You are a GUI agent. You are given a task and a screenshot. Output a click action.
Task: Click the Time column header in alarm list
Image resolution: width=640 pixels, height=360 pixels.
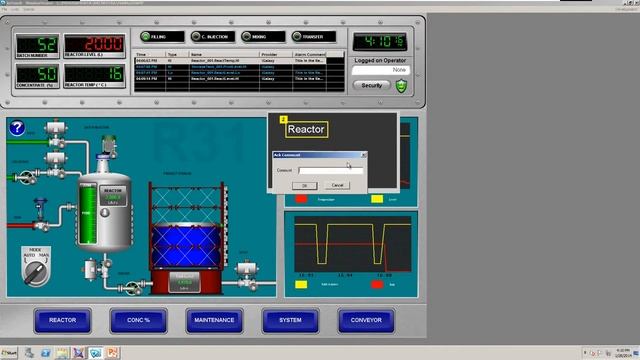[x=150, y=54]
